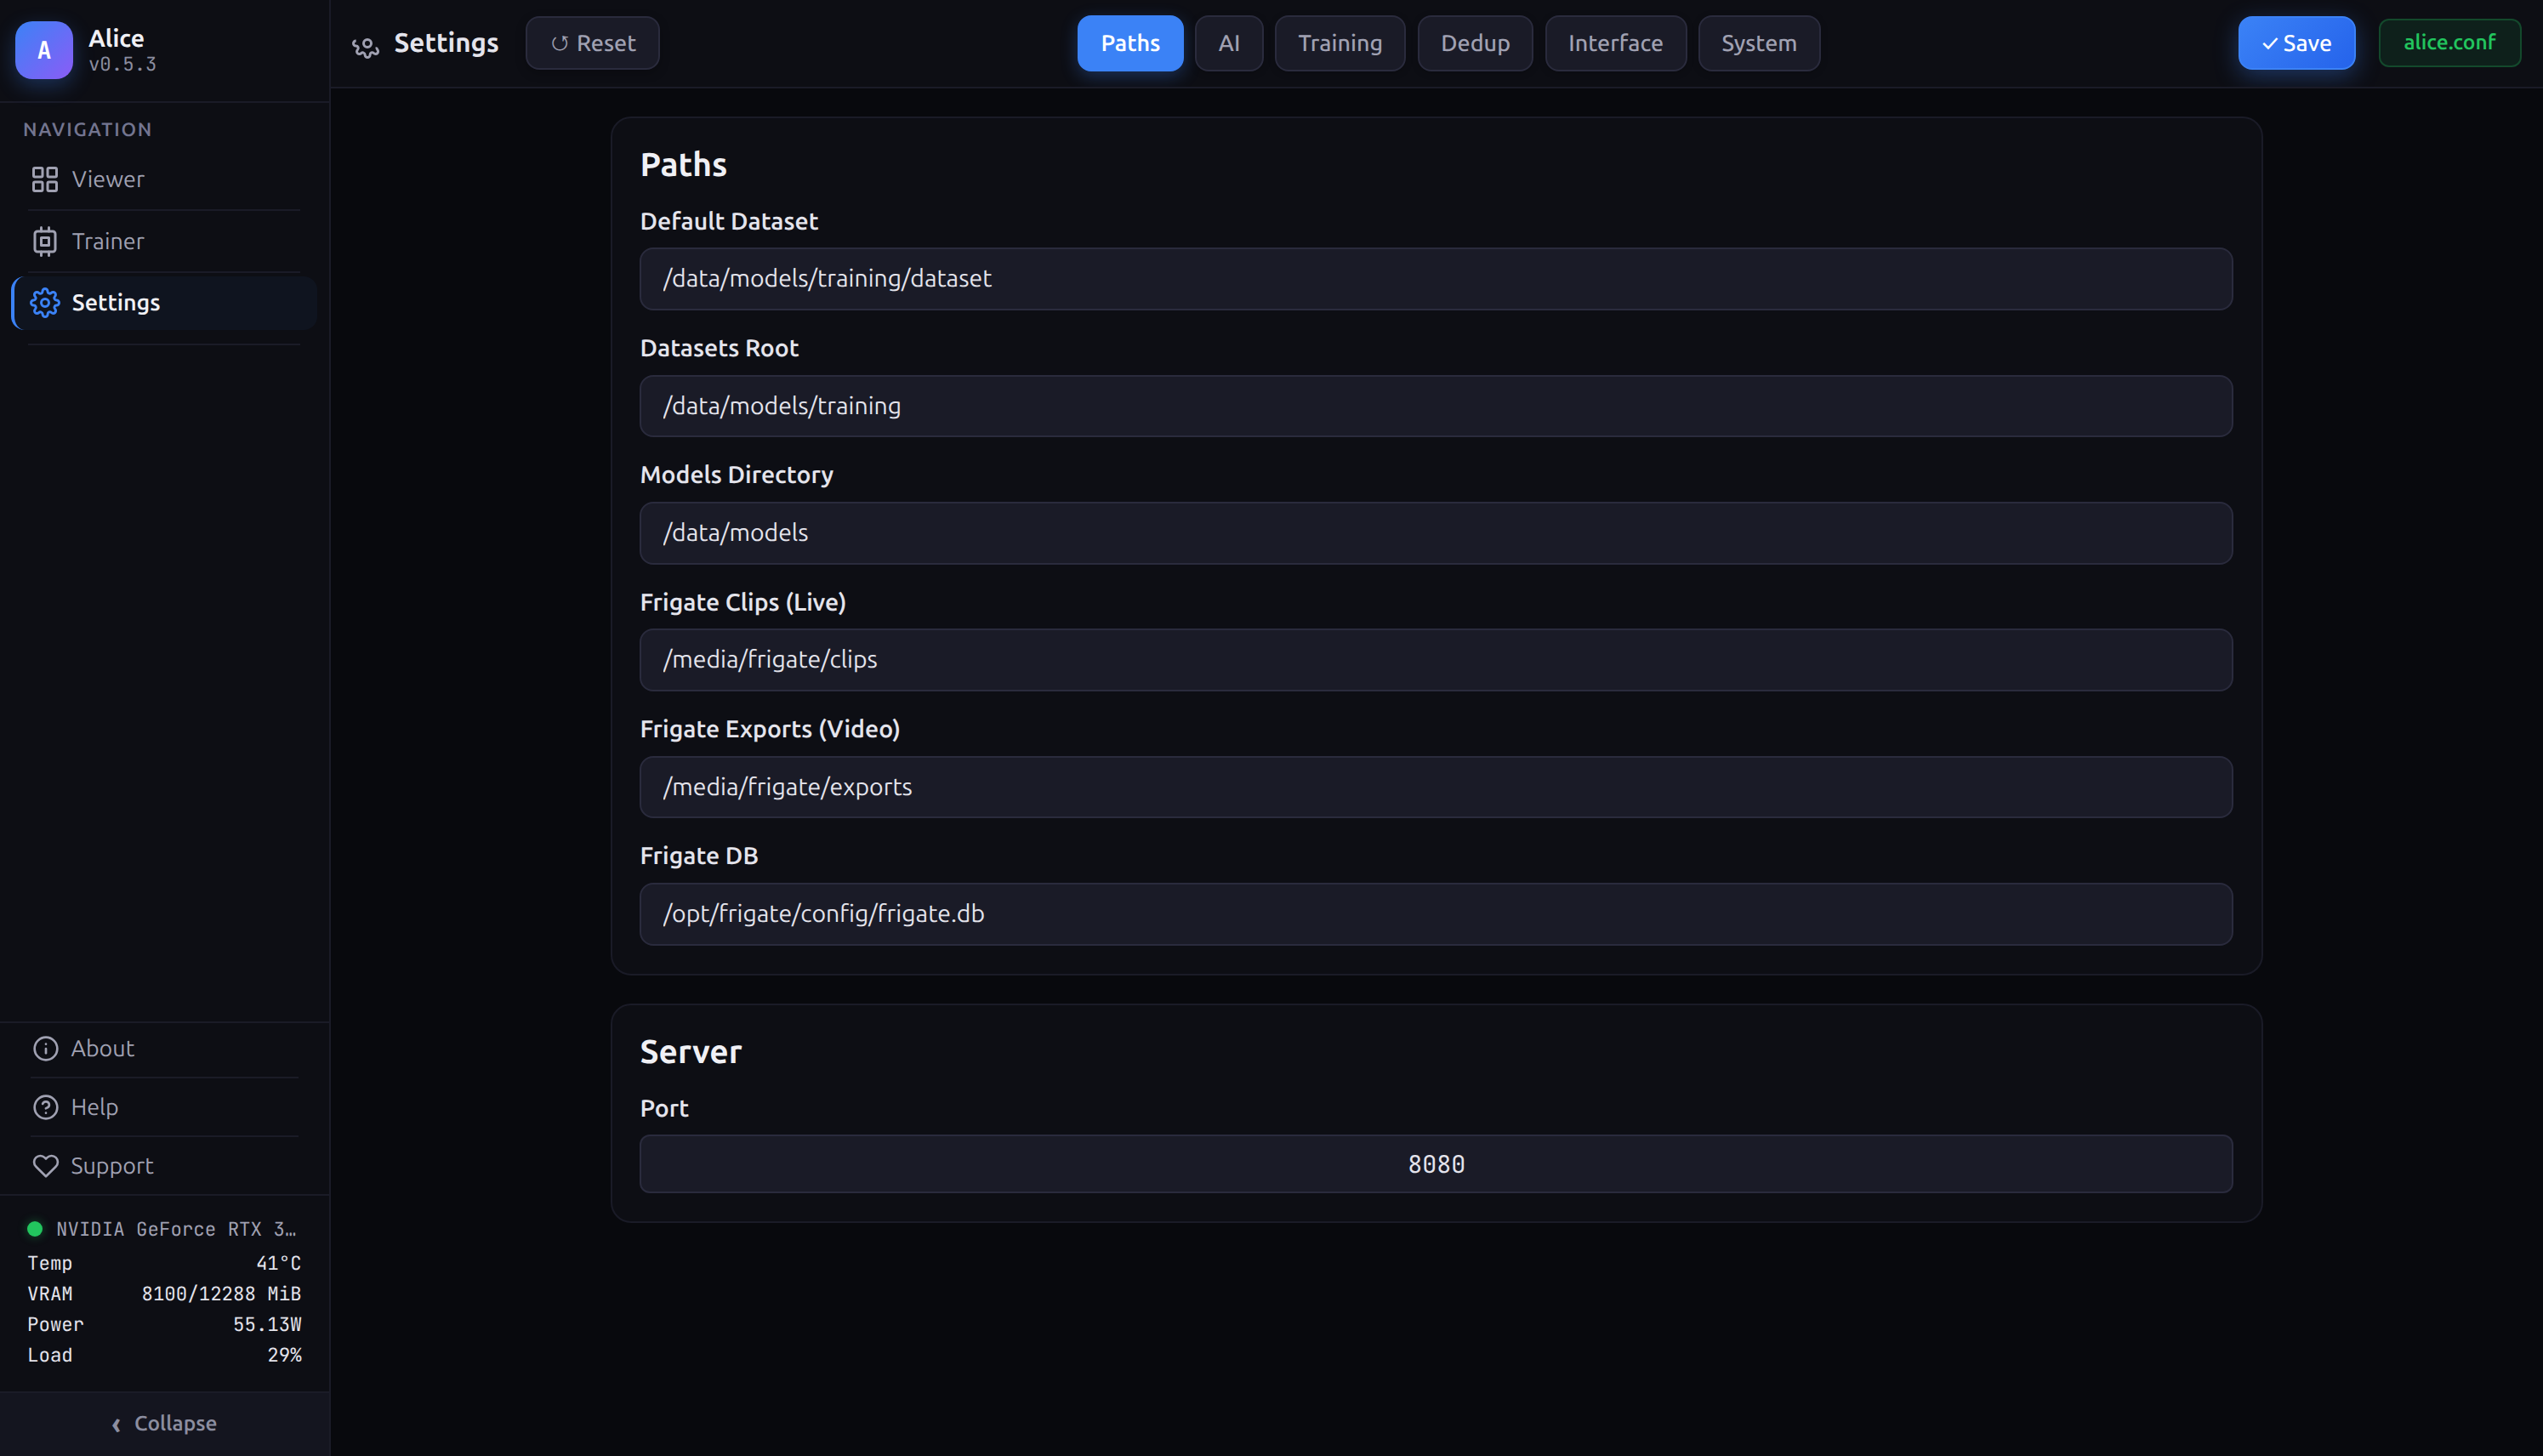The width and height of the screenshot is (2543, 1456).
Task: Open the Viewer from the sidebar
Action: [x=107, y=179]
